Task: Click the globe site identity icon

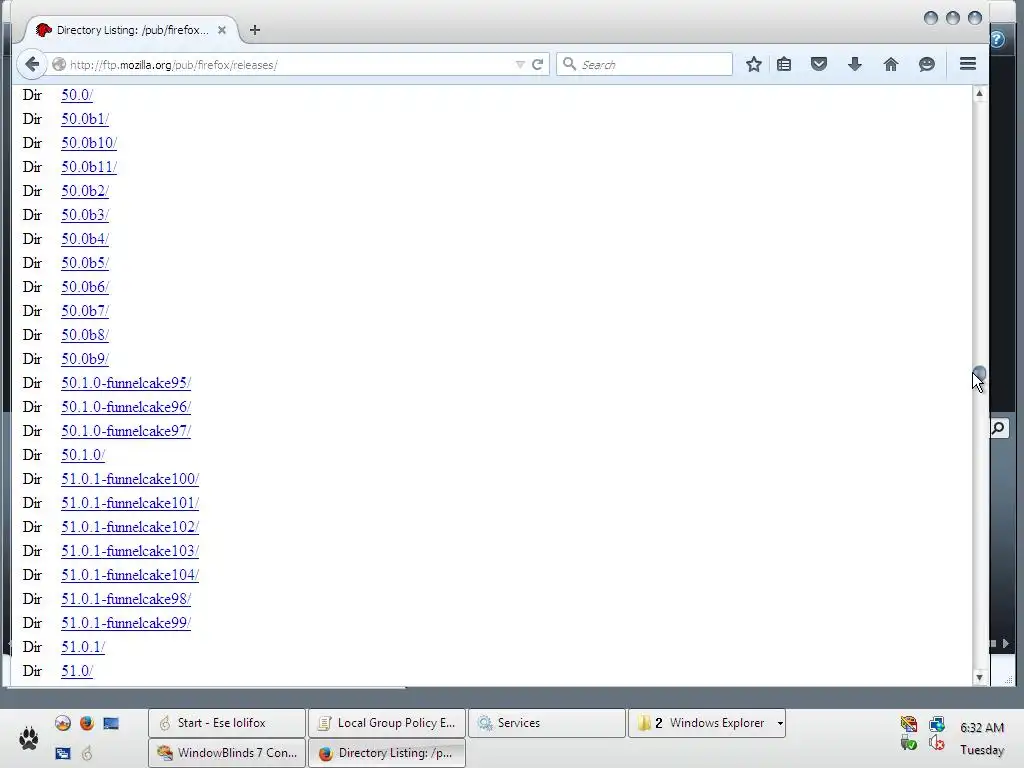Action: (59, 64)
